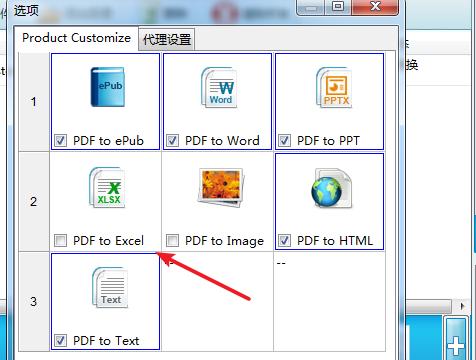Switch to the Product Customize tab
This screenshot has height=360, width=476.
click(76, 38)
